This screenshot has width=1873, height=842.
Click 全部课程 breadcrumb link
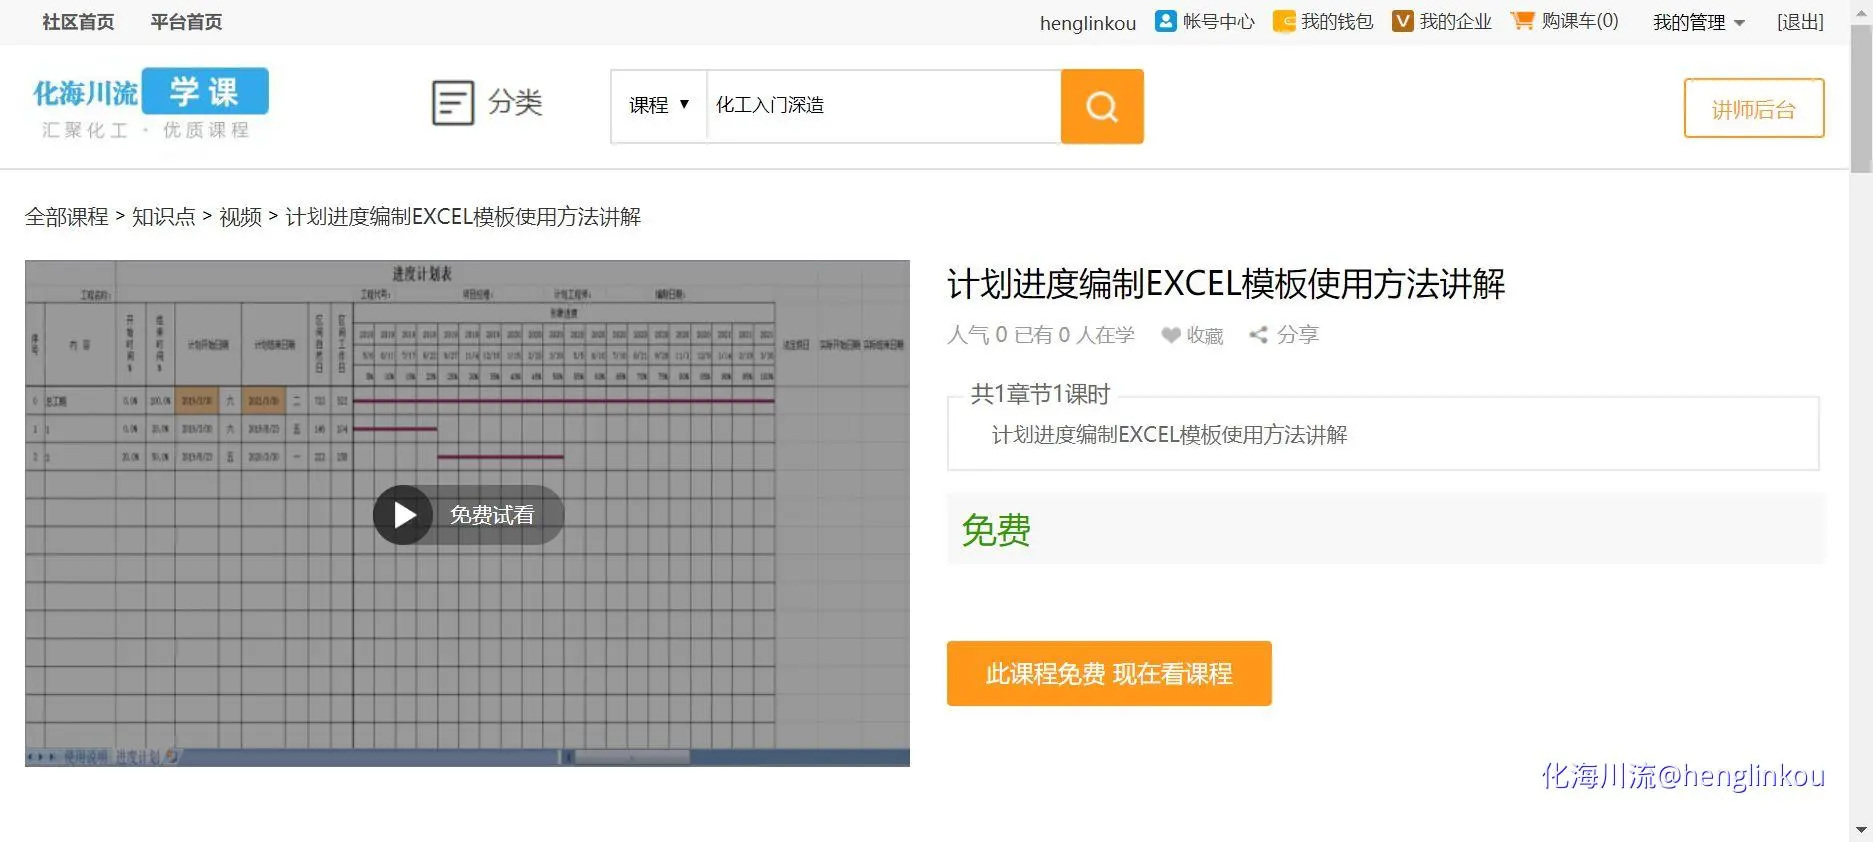67,217
